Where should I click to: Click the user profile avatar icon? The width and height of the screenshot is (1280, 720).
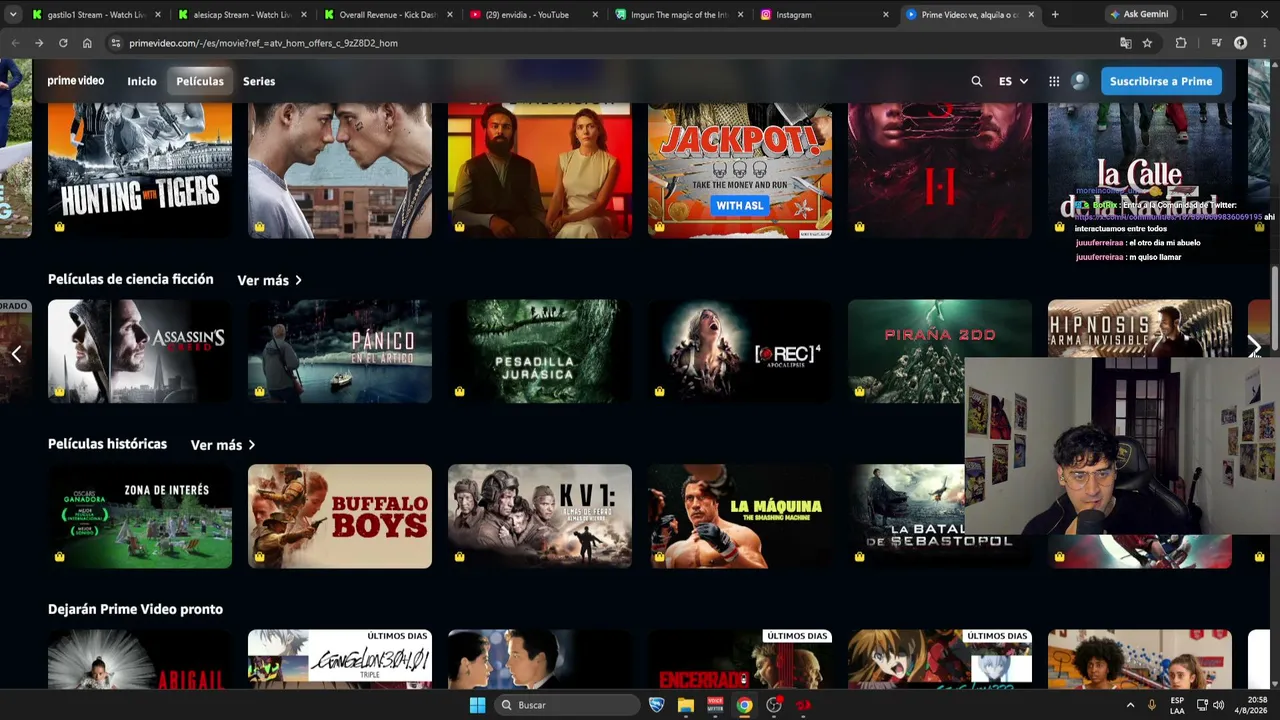tap(1079, 81)
